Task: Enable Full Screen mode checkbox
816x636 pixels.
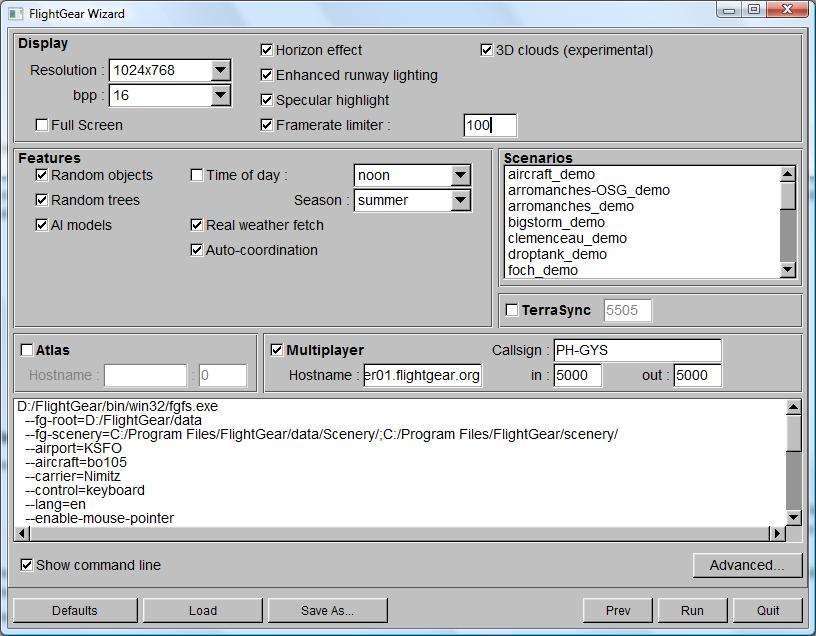Action: pos(42,125)
